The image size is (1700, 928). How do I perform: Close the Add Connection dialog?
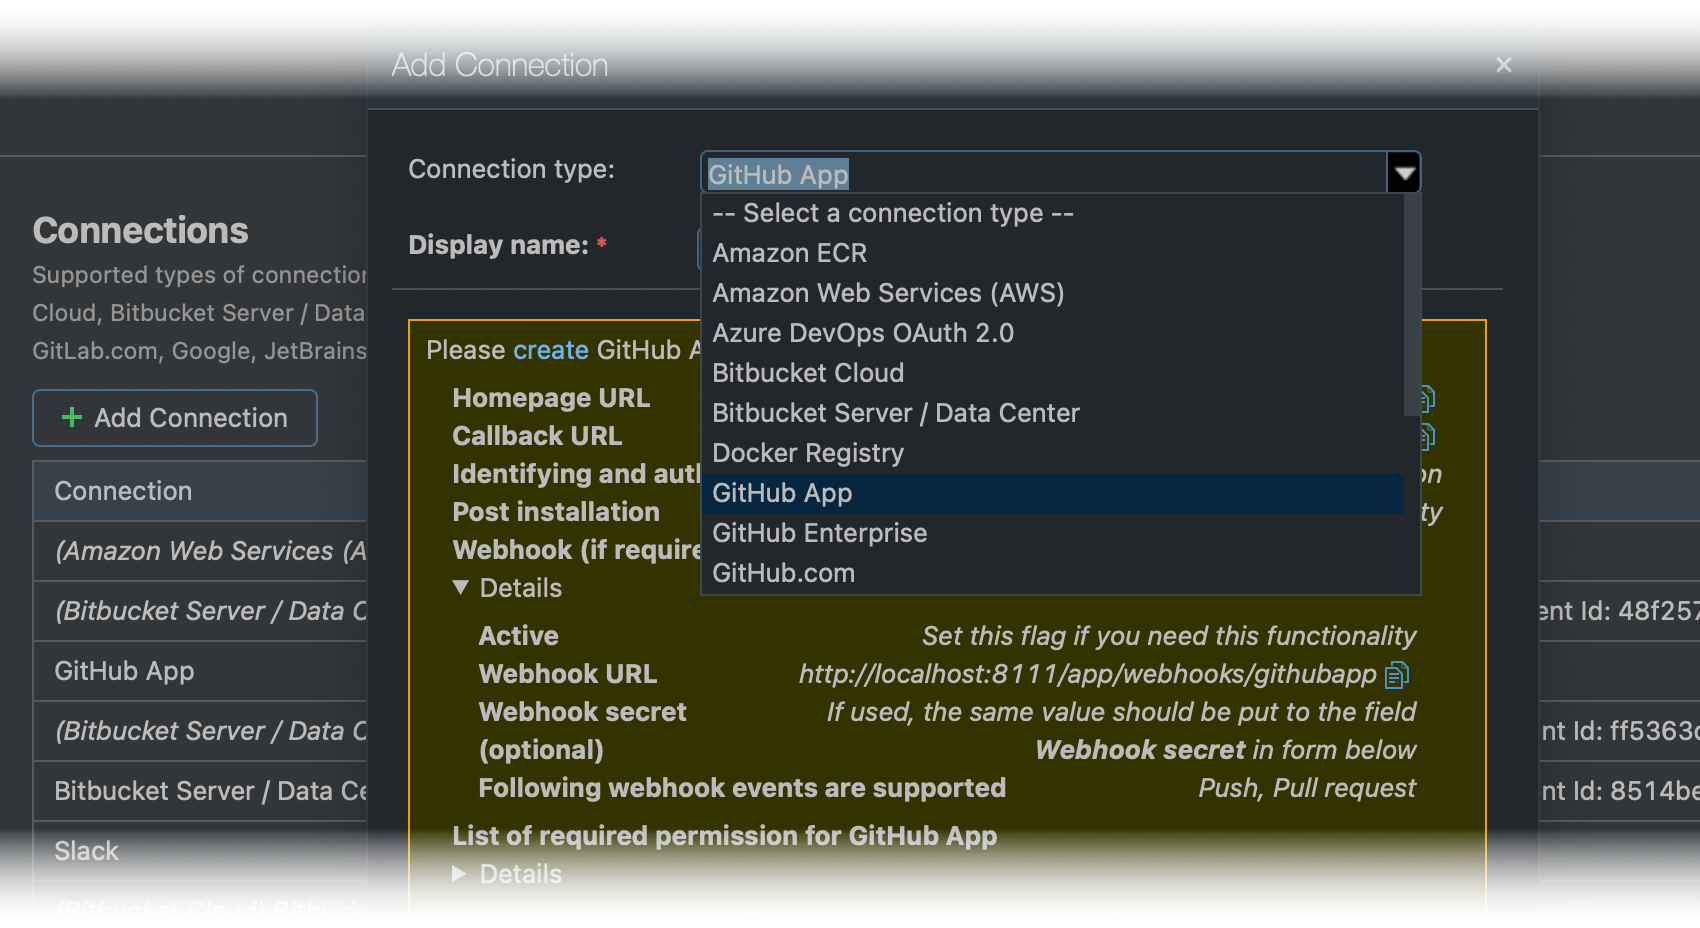[1503, 64]
